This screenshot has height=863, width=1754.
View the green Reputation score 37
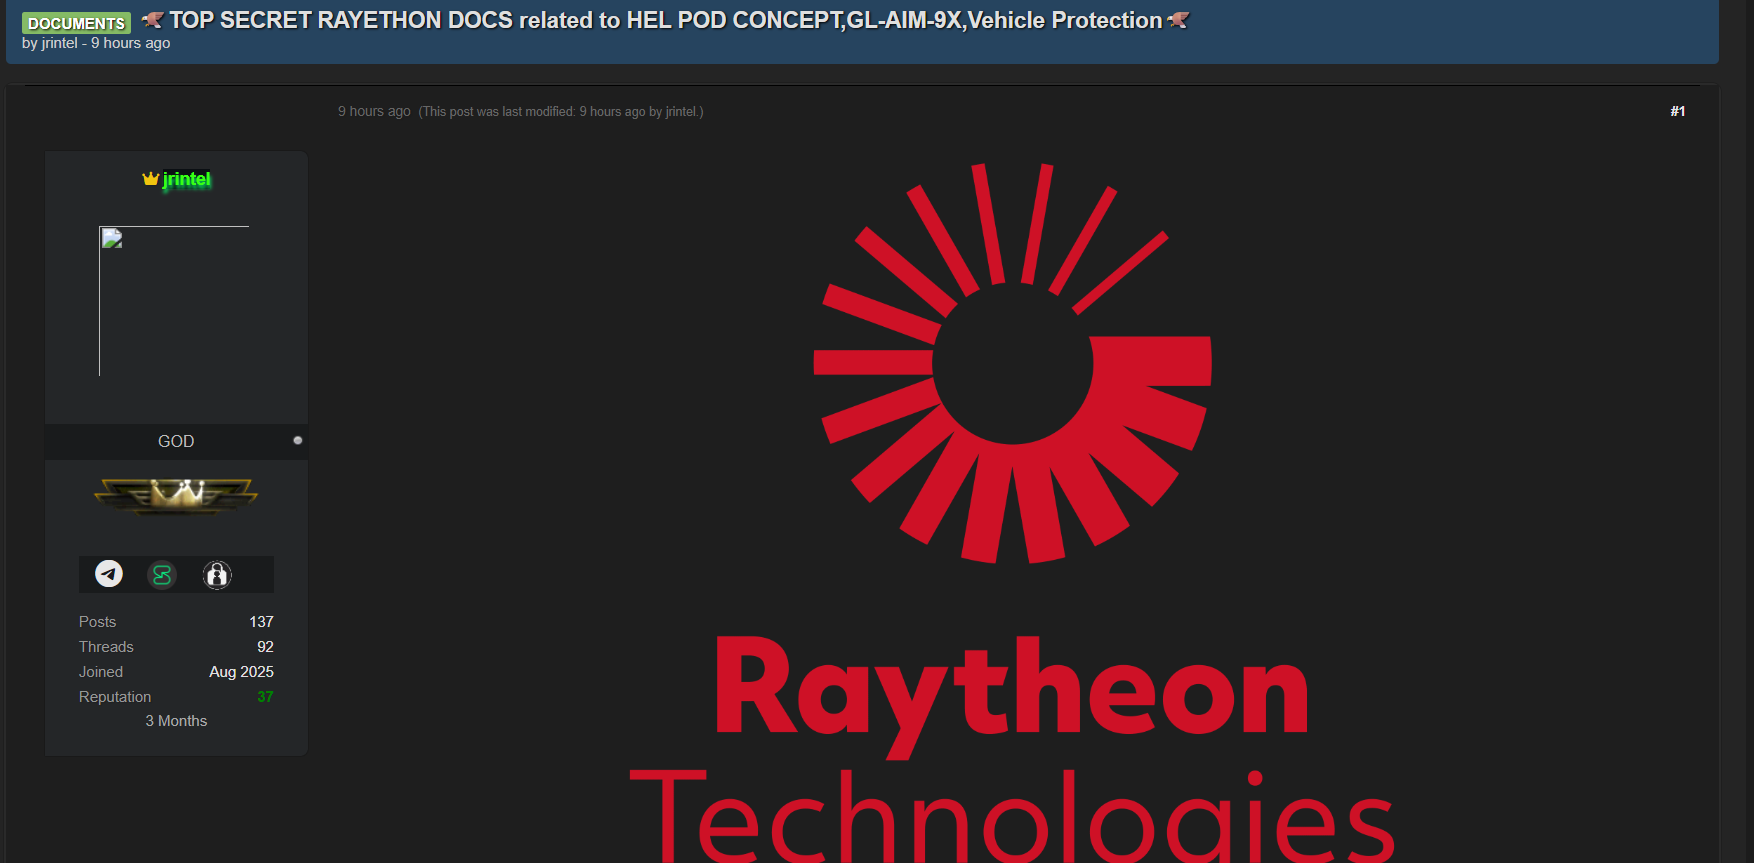265,697
